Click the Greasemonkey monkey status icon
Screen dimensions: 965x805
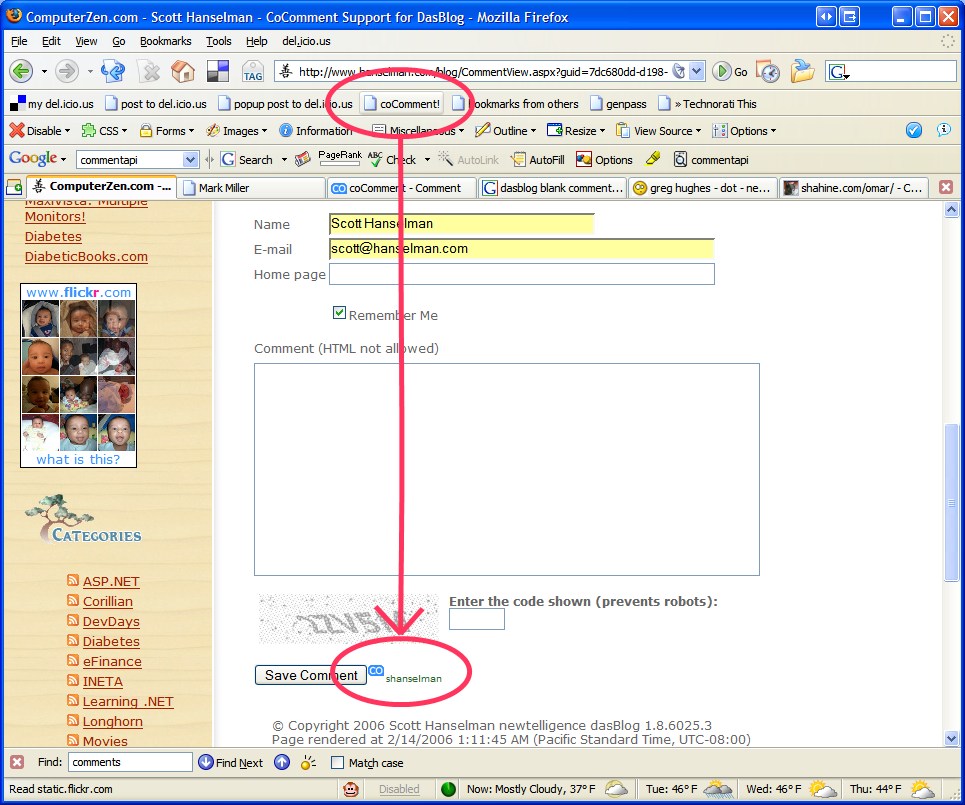351,788
